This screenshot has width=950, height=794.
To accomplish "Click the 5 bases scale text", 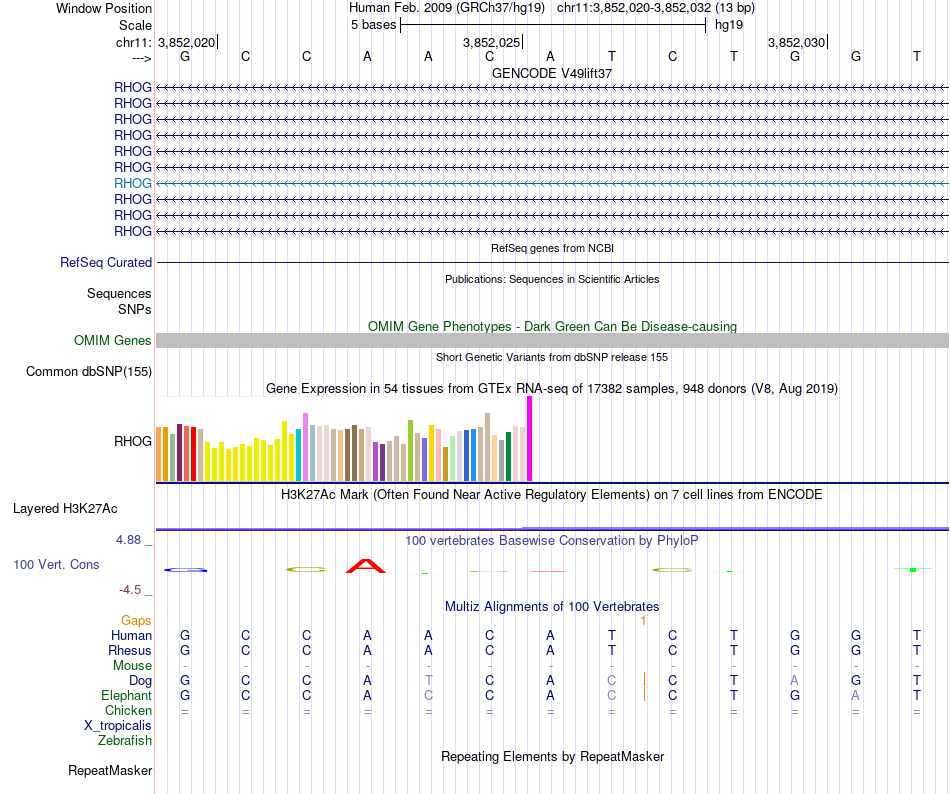I will click(x=373, y=25).
